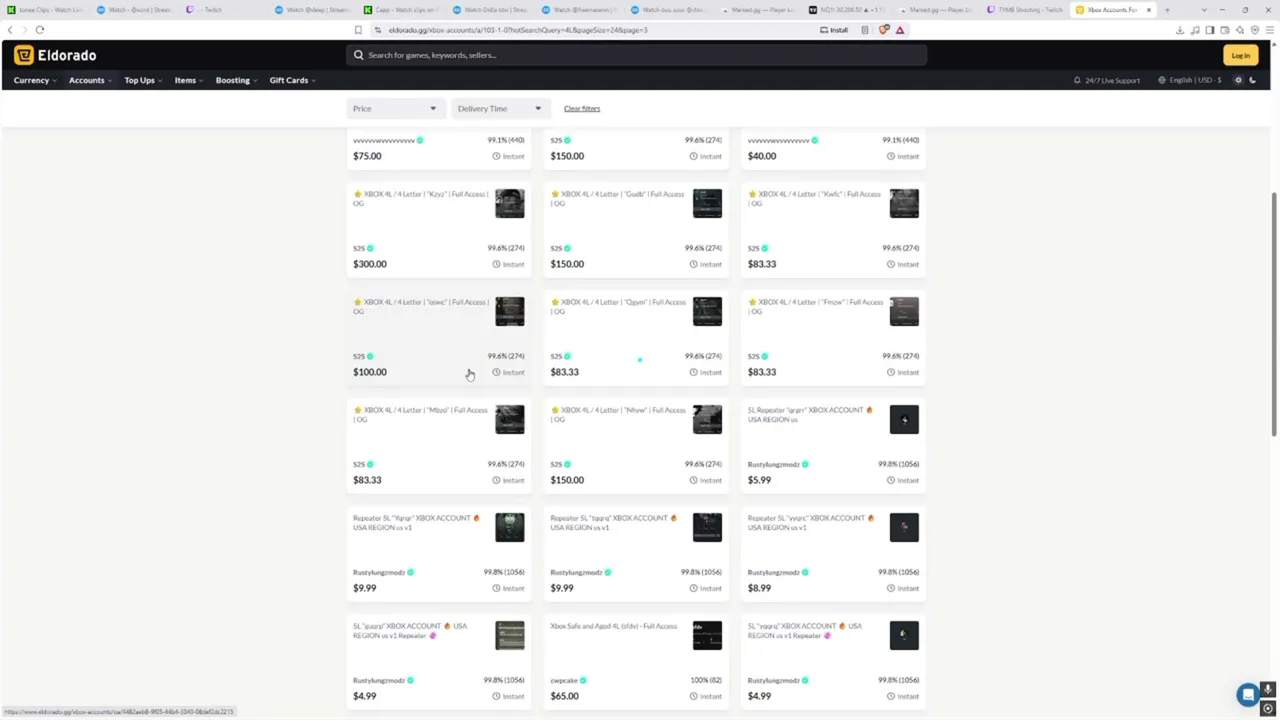1280x720 pixels.
Task: Click the $8.99 price text
Action: tap(759, 588)
